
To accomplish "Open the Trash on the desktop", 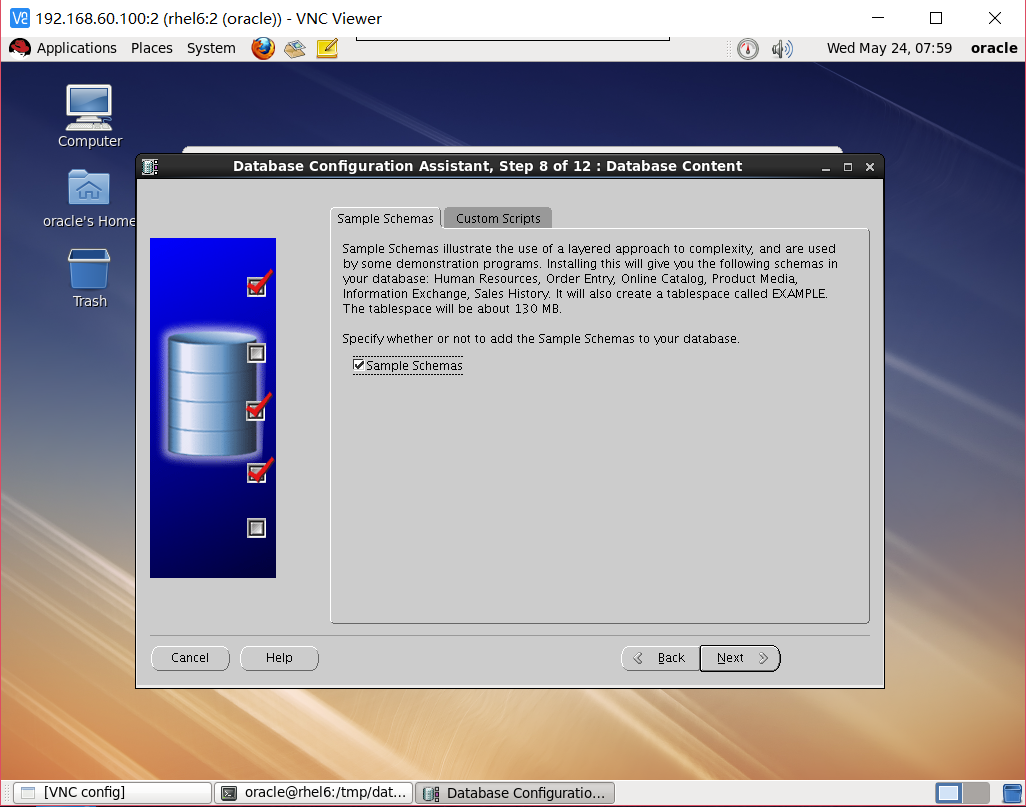I will pyautogui.click(x=88, y=265).
